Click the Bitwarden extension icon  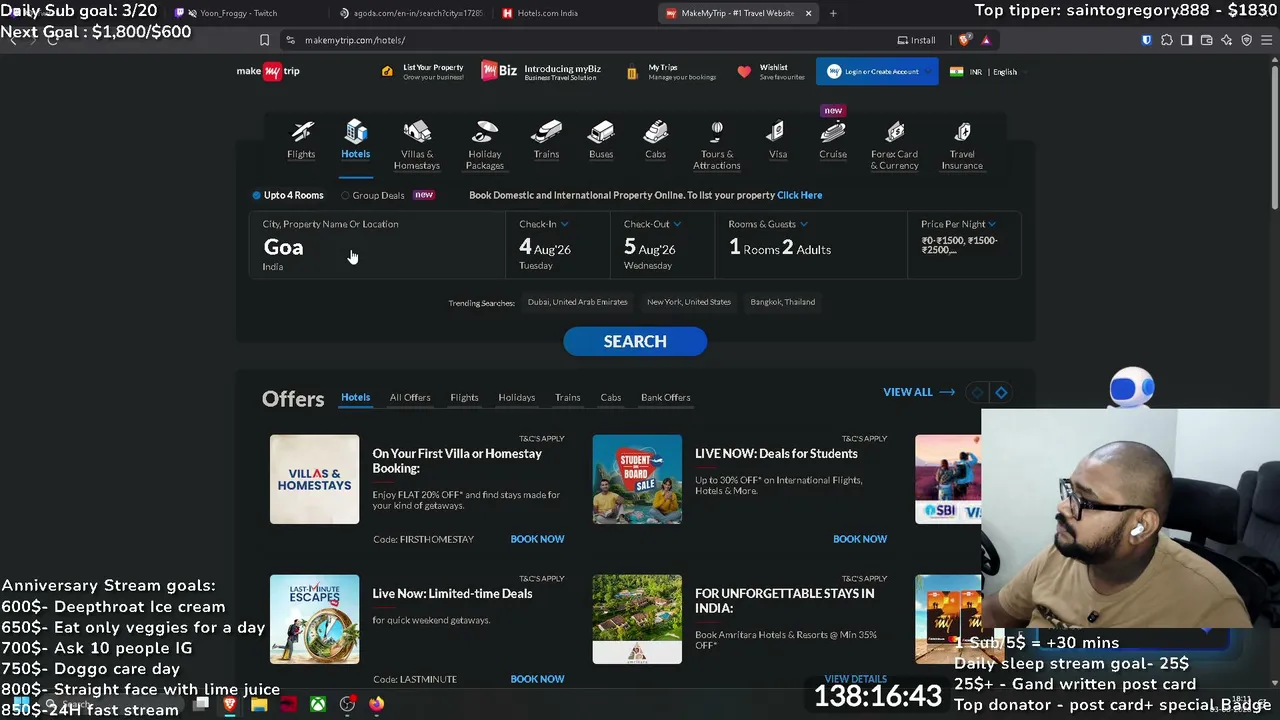(x=1147, y=40)
